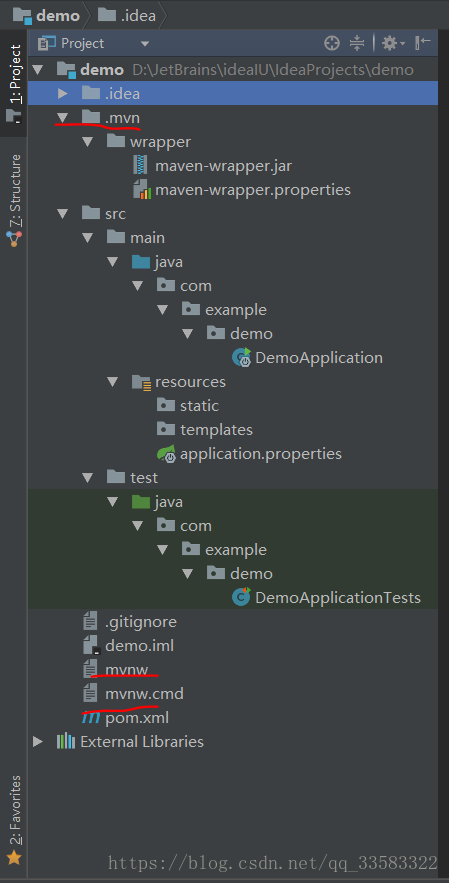Select demo in the breadcrumb bar
Image resolution: width=449 pixels, height=883 pixels.
[46, 15]
